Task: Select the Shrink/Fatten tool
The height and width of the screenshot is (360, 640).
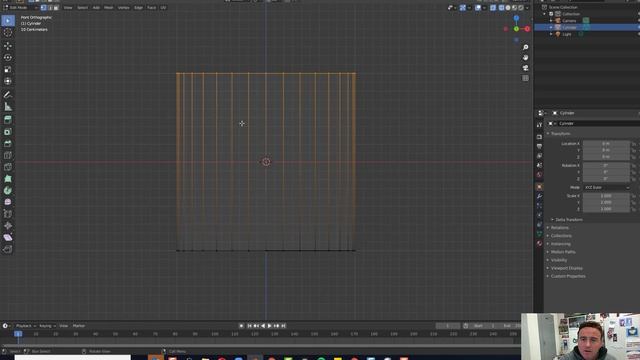Action: (x=8, y=226)
